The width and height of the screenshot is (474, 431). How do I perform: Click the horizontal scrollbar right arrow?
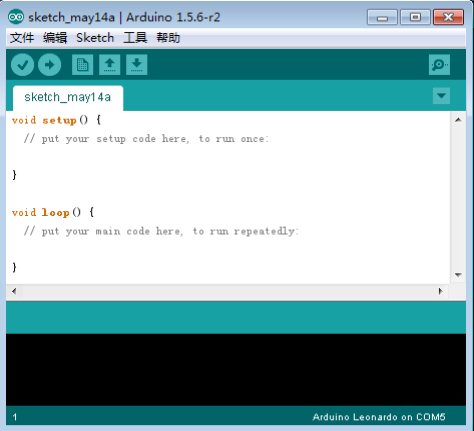tap(441, 291)
